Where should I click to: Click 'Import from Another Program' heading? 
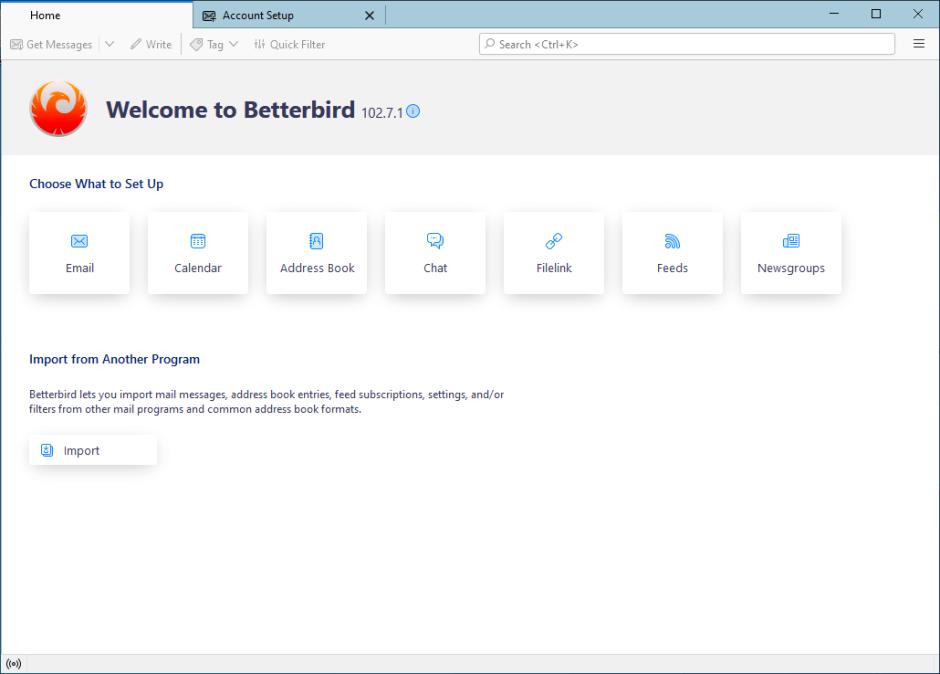(115, 359)
